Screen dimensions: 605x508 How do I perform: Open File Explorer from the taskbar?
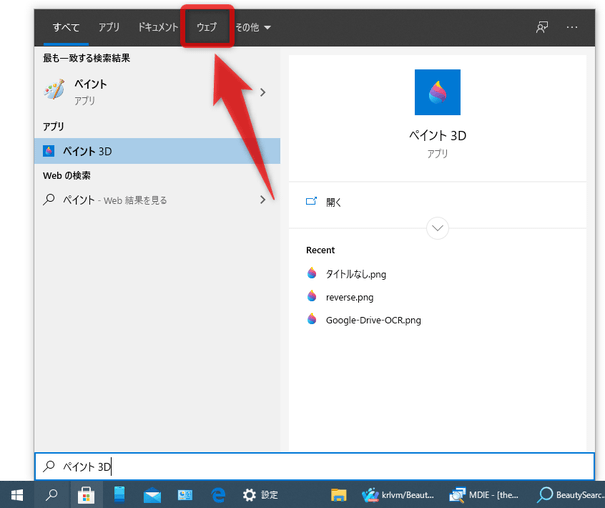(x=338, y=495)
